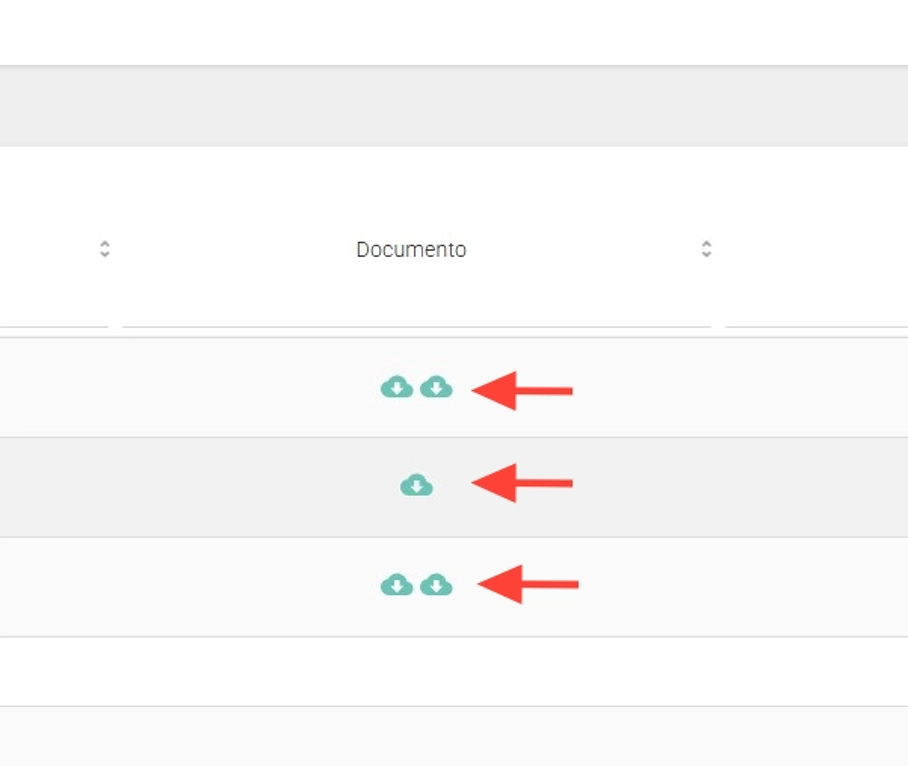Download the right document in first row
This screenshot has height=766, width=908.
click(x=436, y=387)
